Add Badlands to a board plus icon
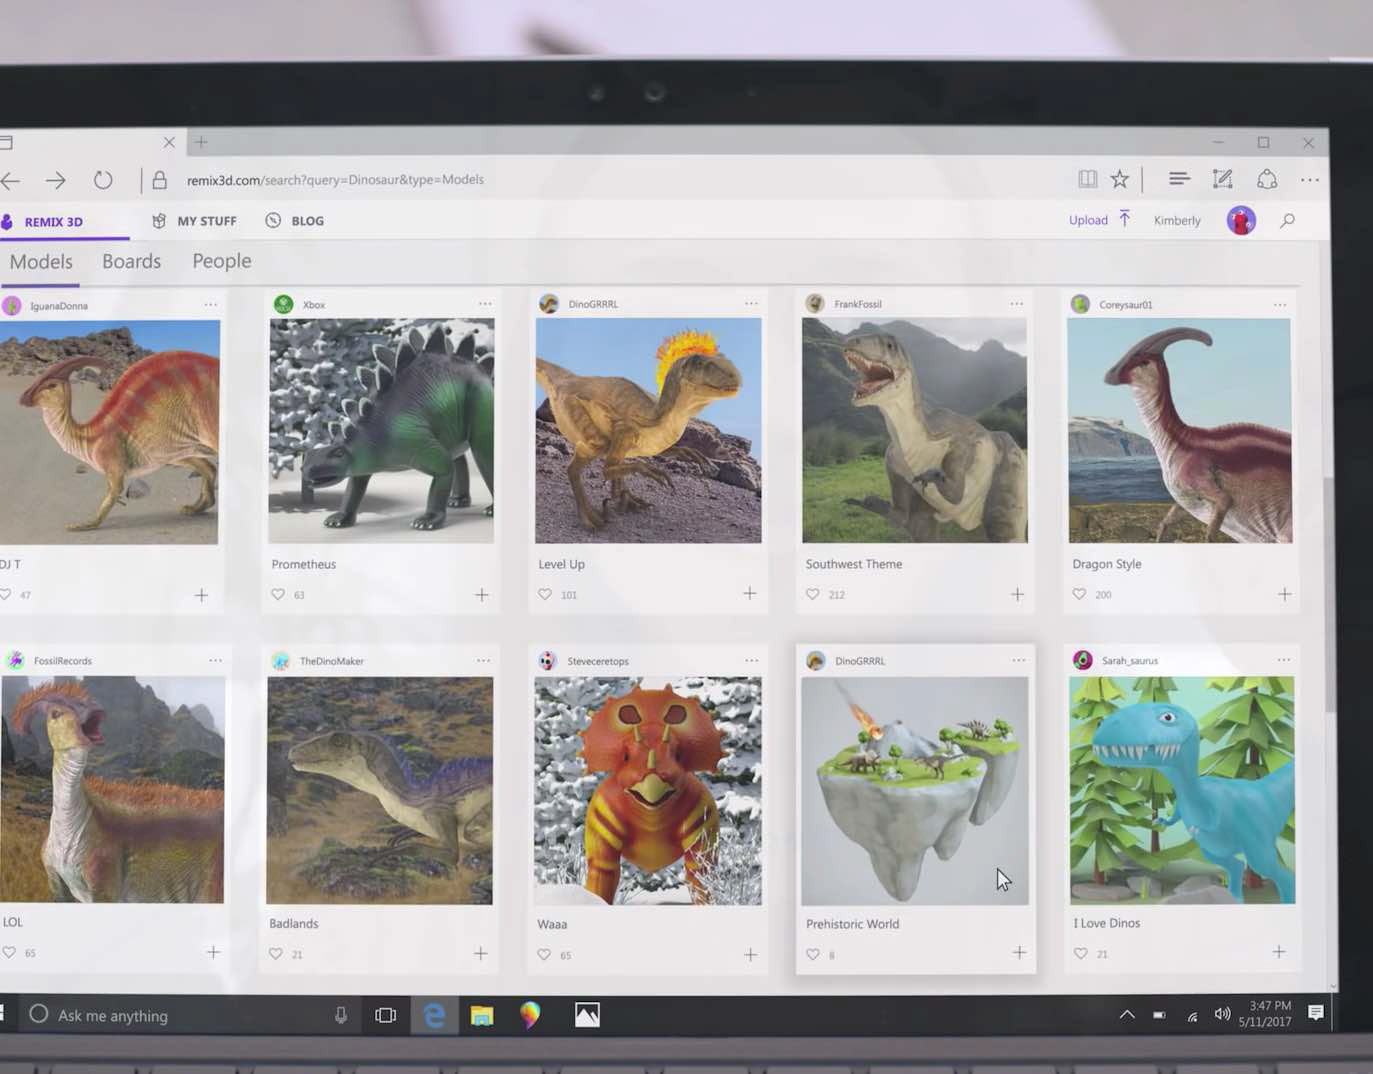The image size is (1373, 1074). [481, 954]
